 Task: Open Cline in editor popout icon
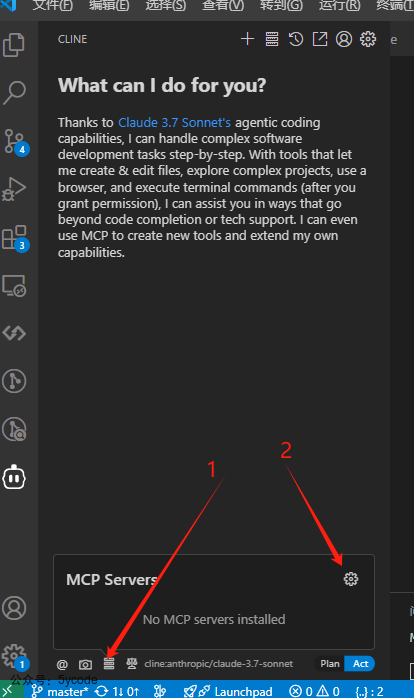(320, 39)
